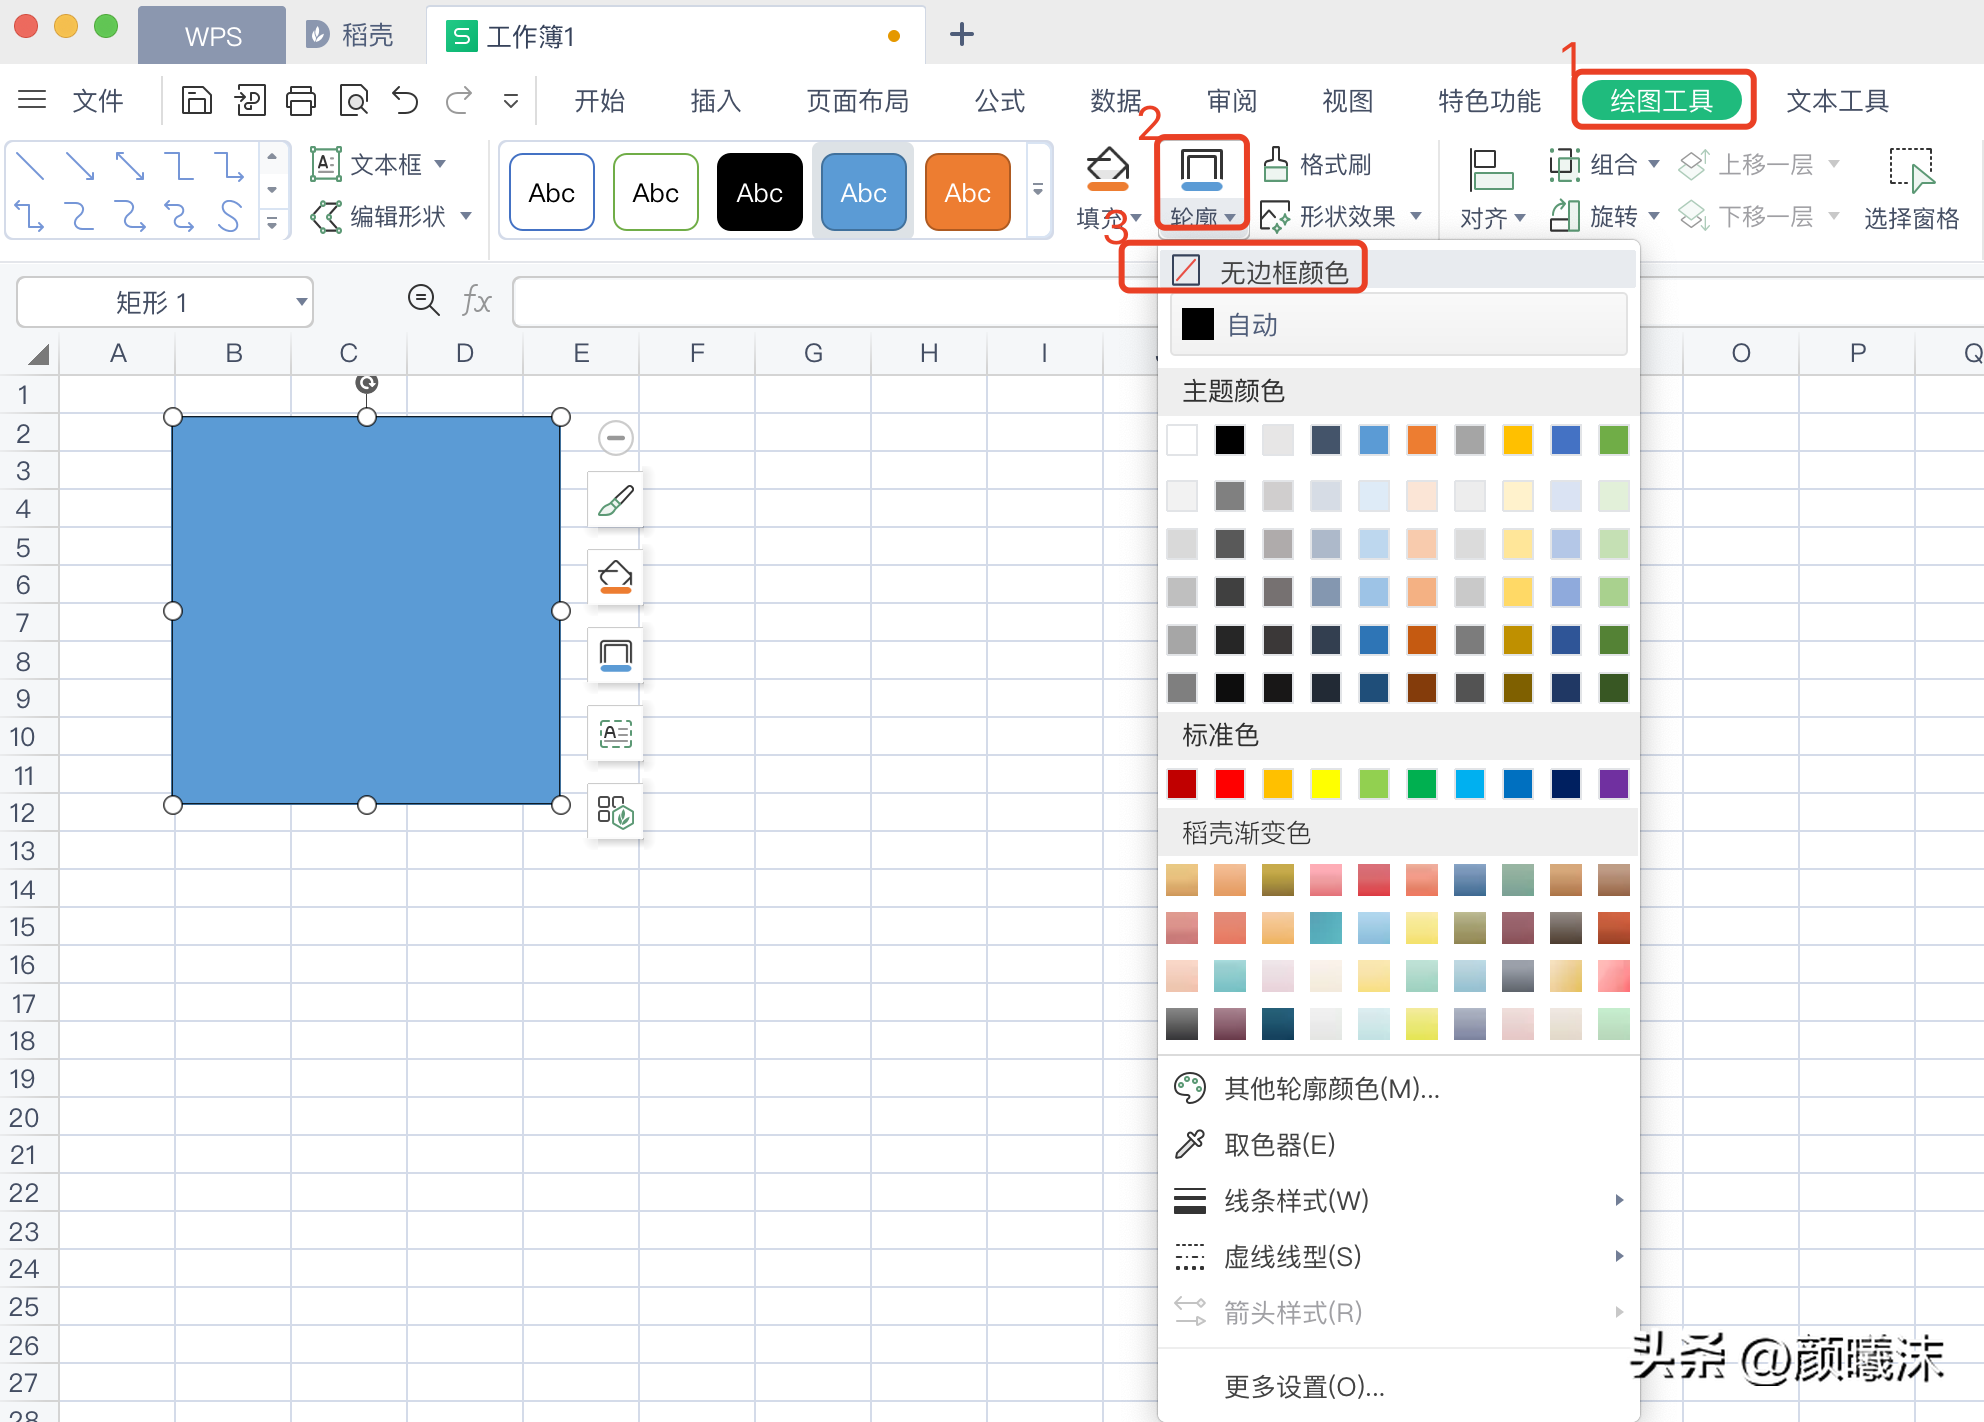The image size is (1984, 1422).
Task: Open the hamburger menu icon
Action: (32, 99)
